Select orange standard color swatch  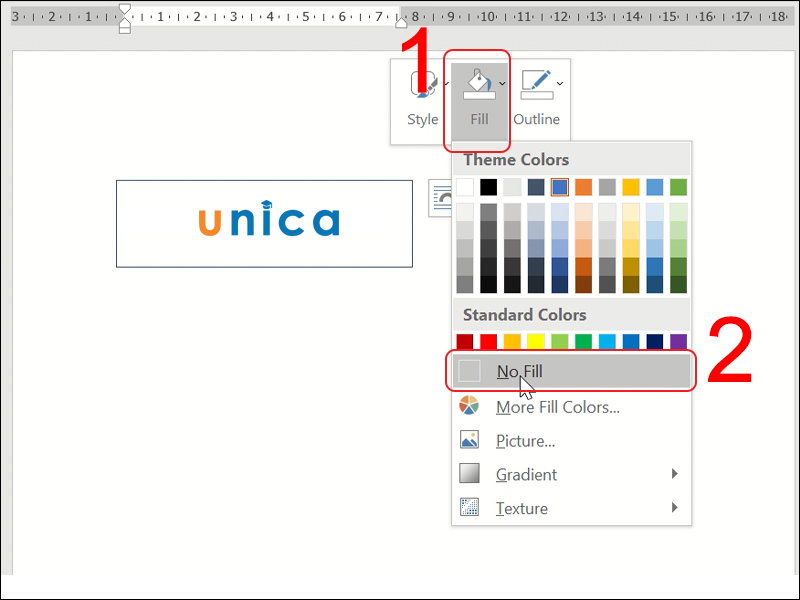click(512, 341)
